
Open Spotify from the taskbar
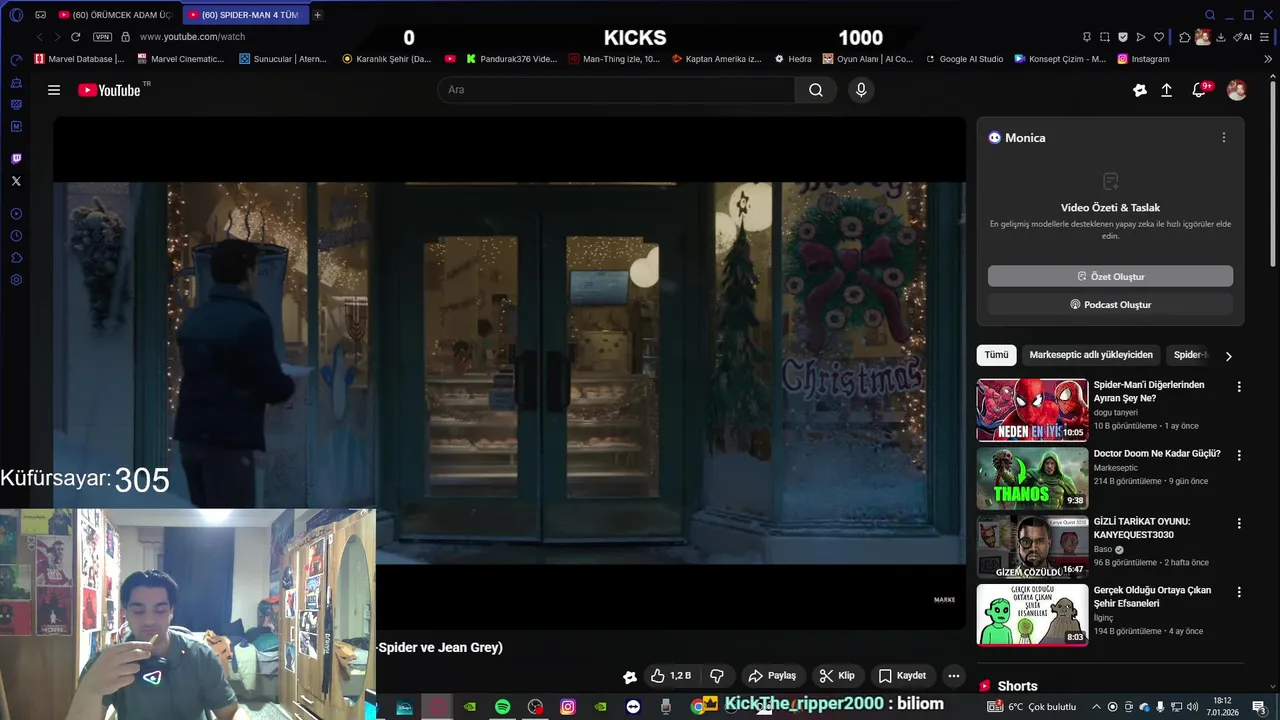point(503,707)
